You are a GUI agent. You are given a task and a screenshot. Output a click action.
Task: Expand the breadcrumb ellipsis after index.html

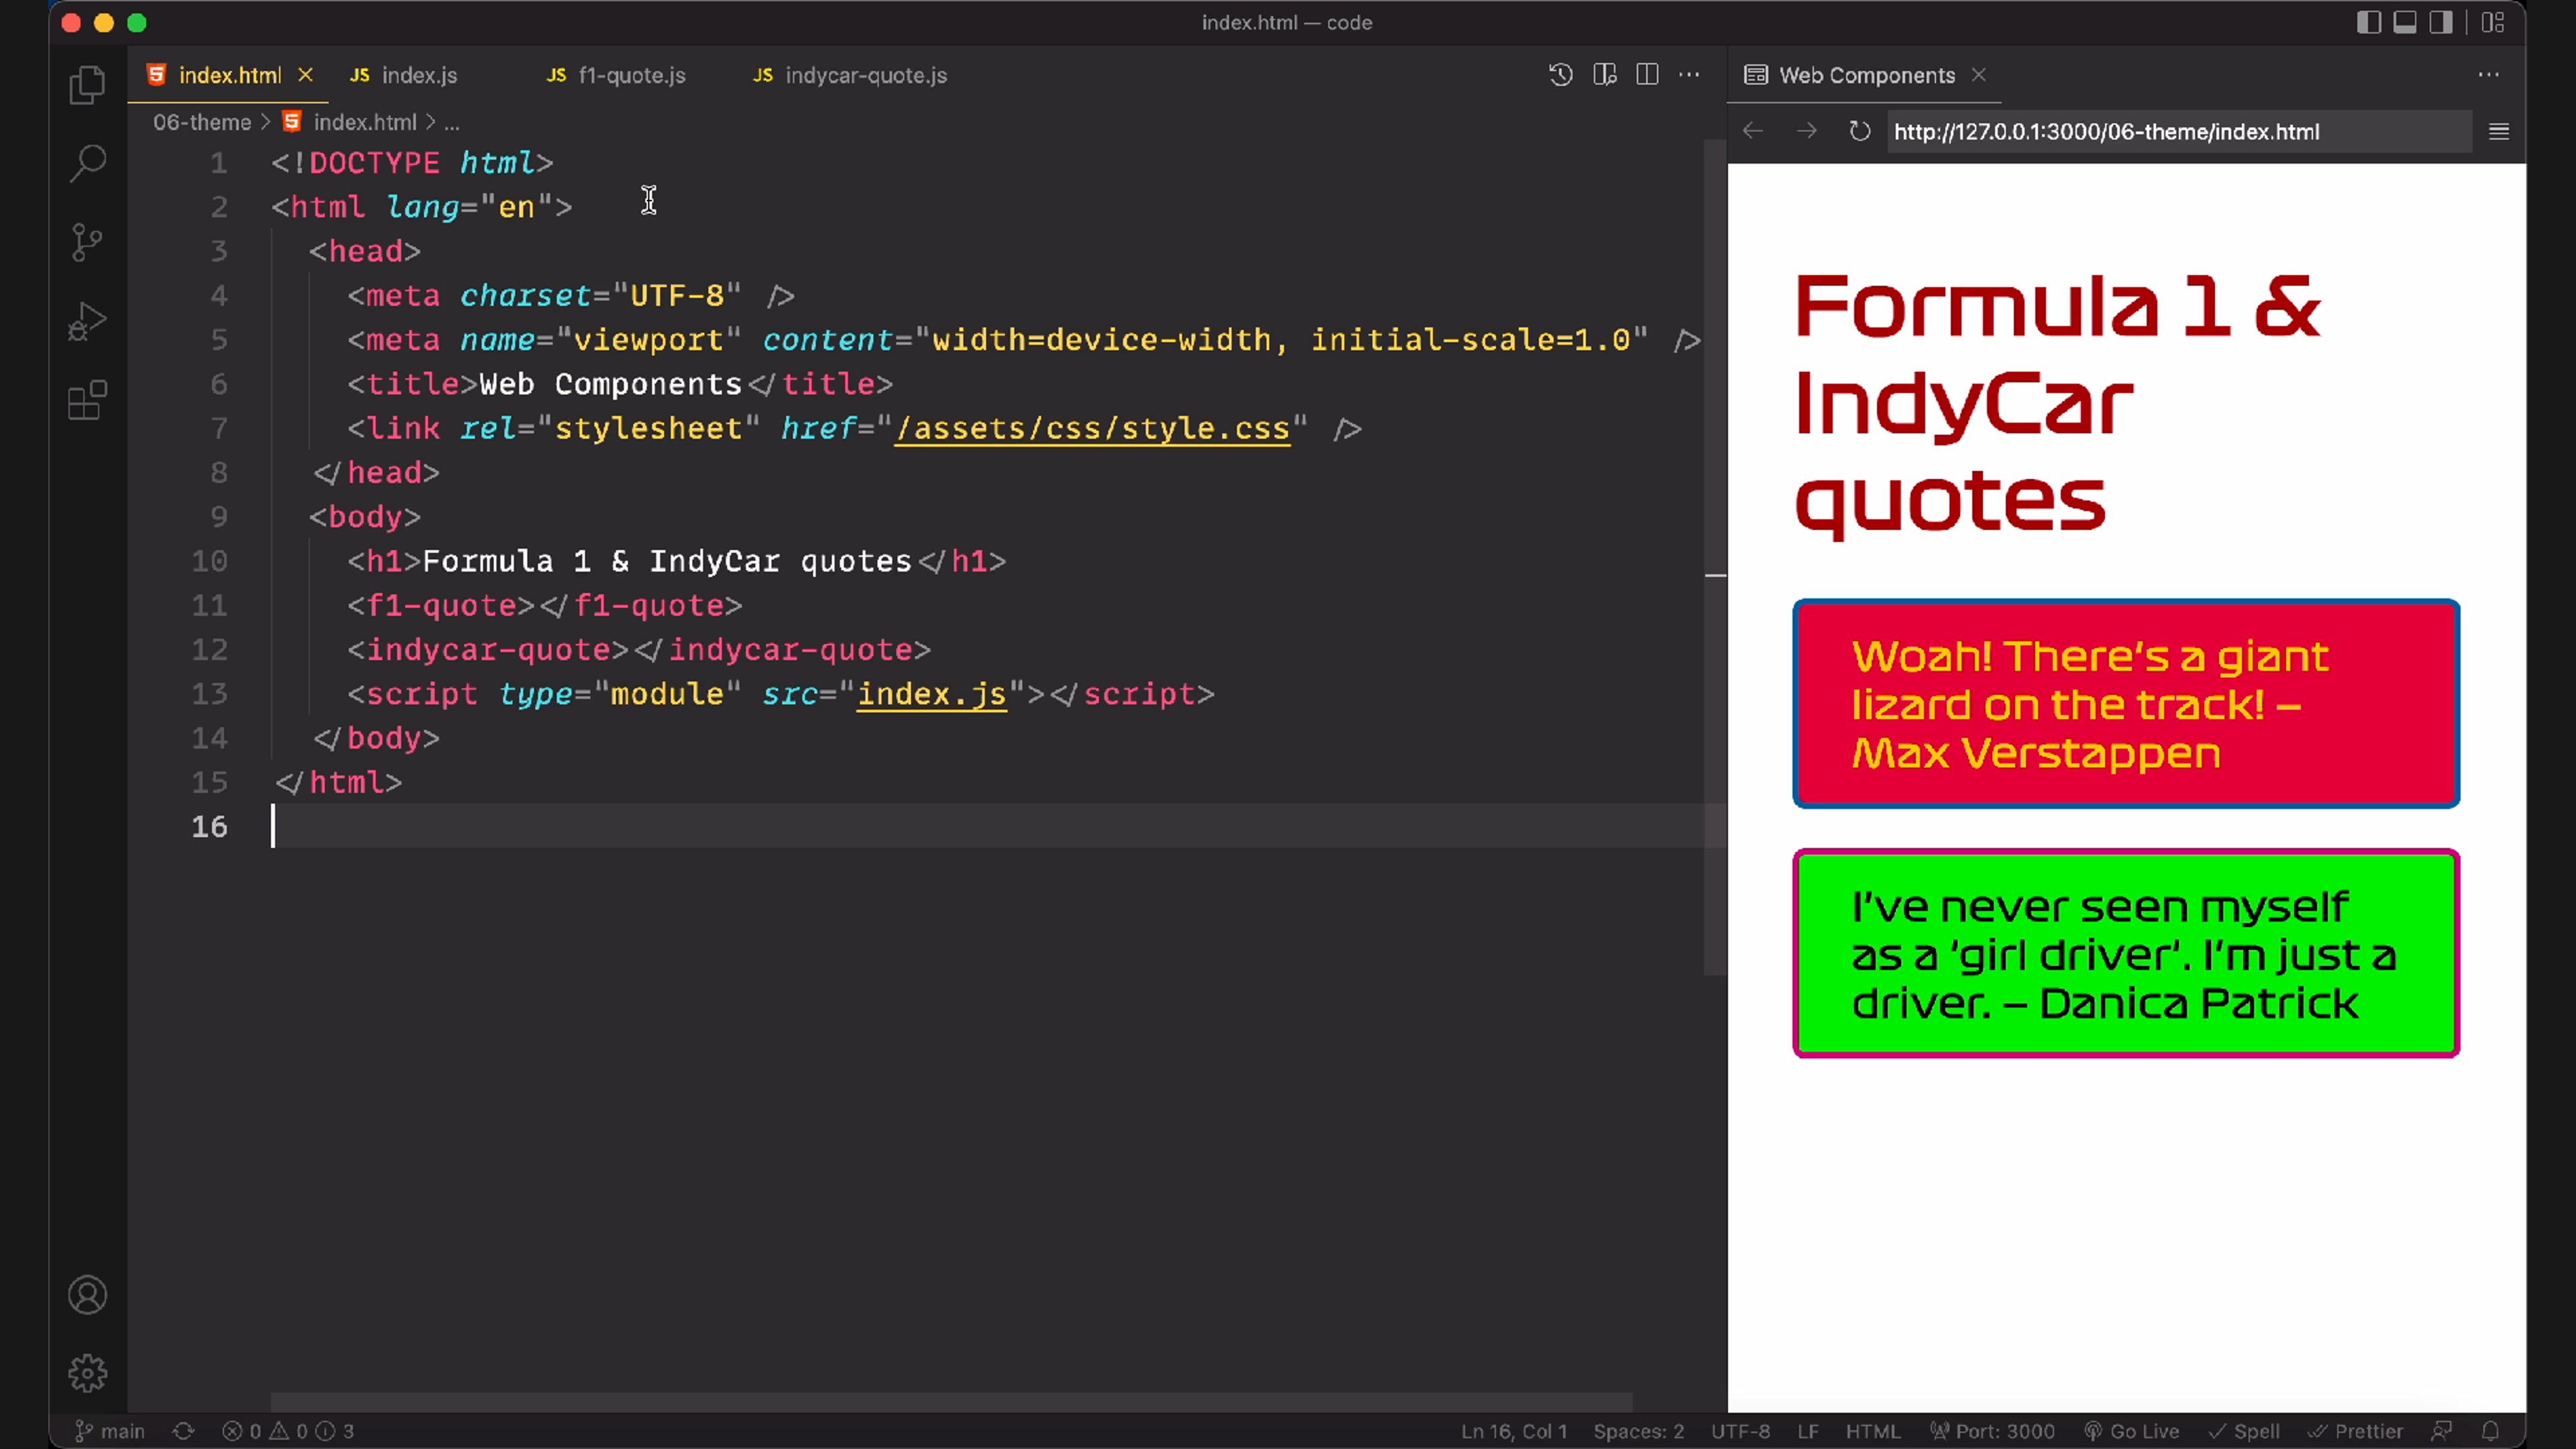point(452,123)
